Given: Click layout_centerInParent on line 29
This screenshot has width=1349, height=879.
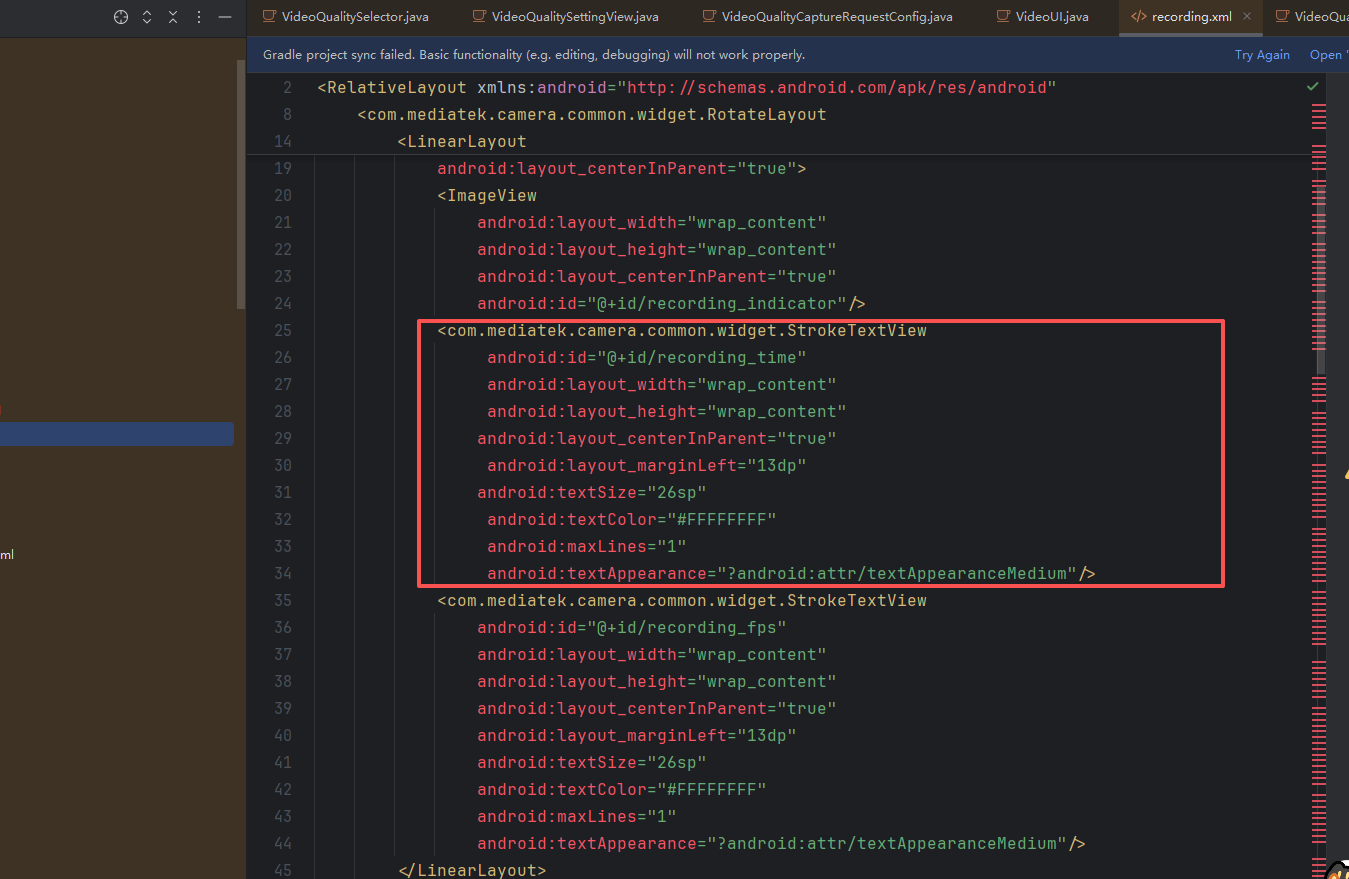Looking at the screenshot, I should click(657, 439).
